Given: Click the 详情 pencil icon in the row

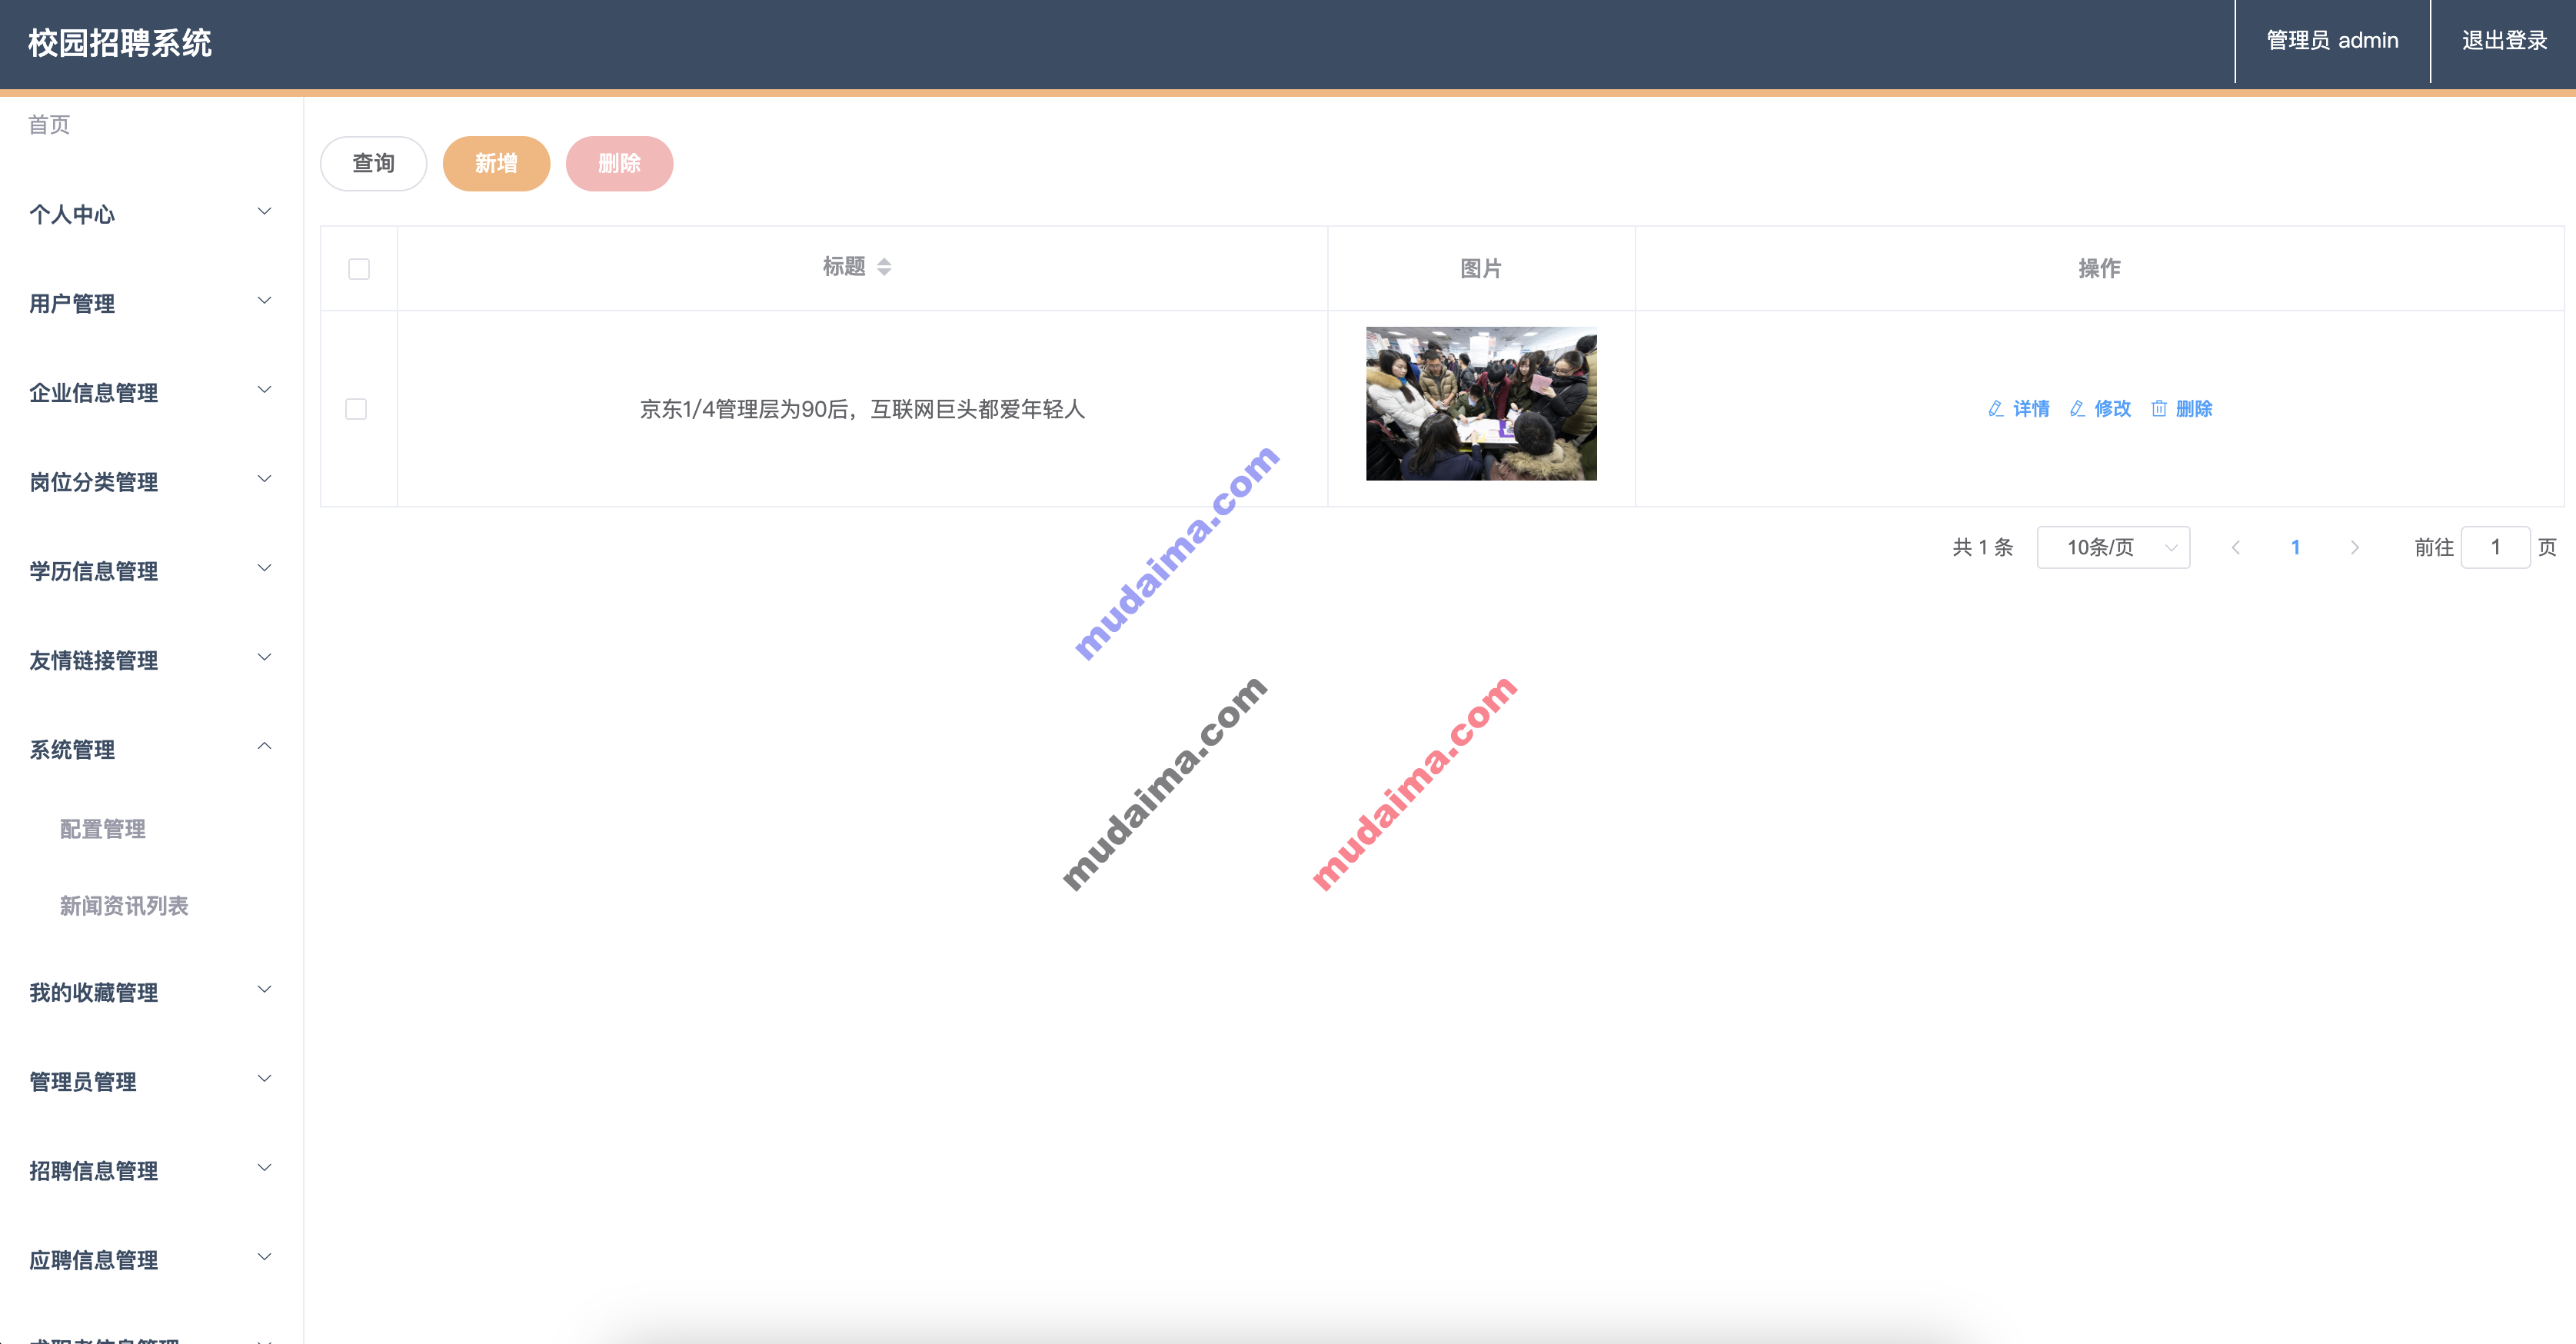Looking at the screenshot, I should click(1995, 409).
